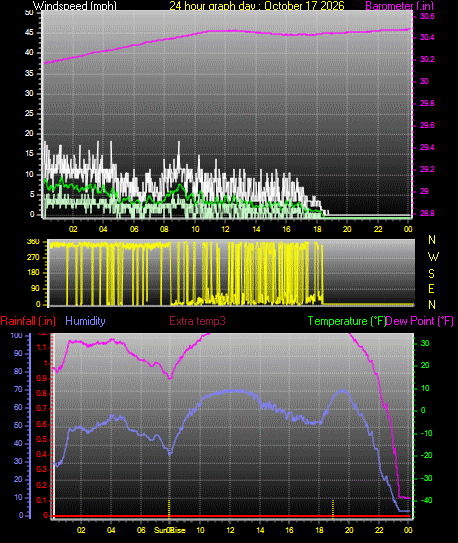Click the 04 hour label under the humidity graph

coord(111,530)
